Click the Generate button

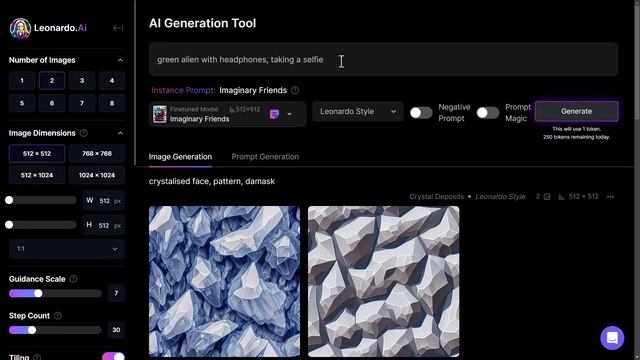pyautogui.click(x=576, y=111)
